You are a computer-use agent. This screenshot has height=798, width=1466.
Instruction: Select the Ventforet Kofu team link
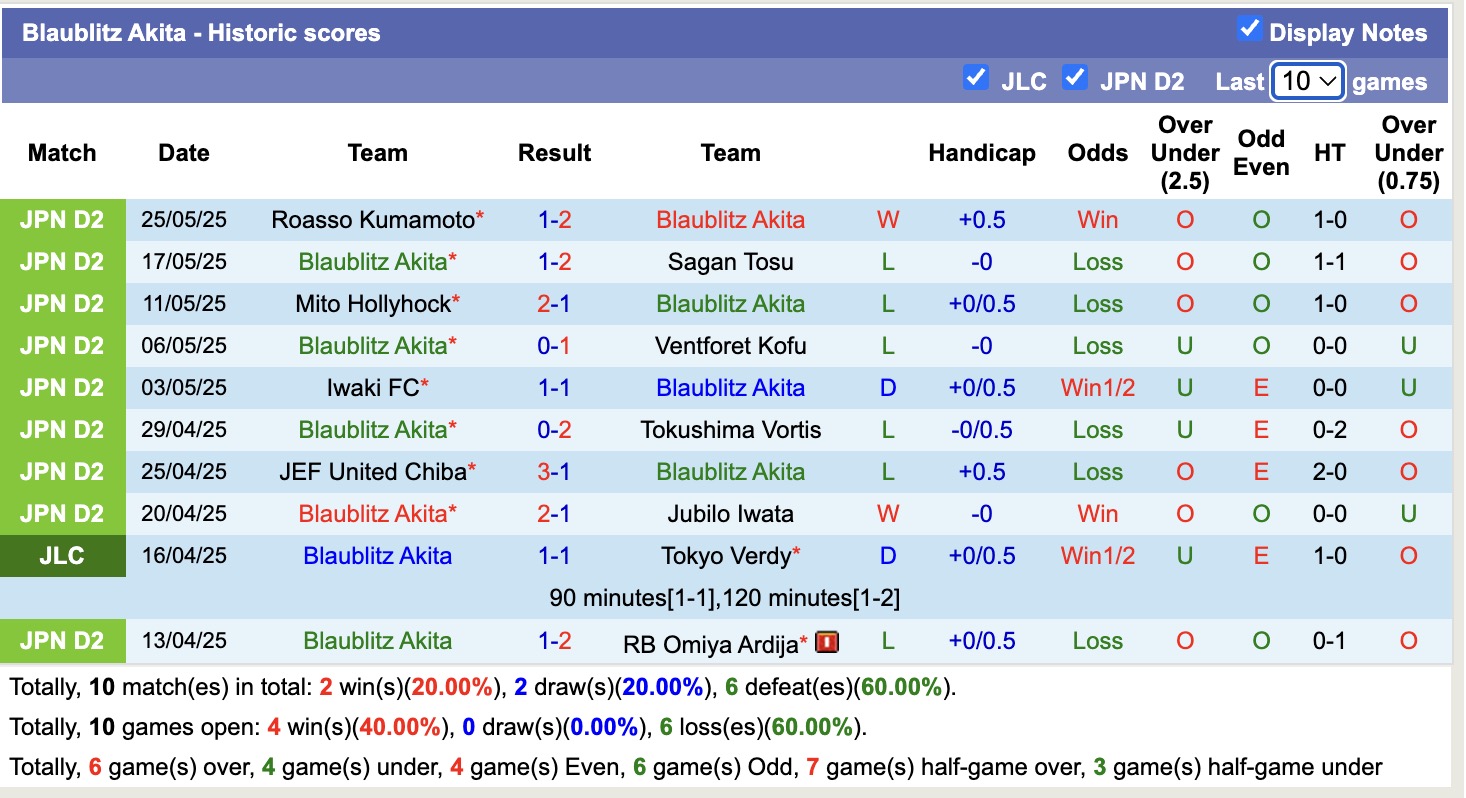coord(730,346)
